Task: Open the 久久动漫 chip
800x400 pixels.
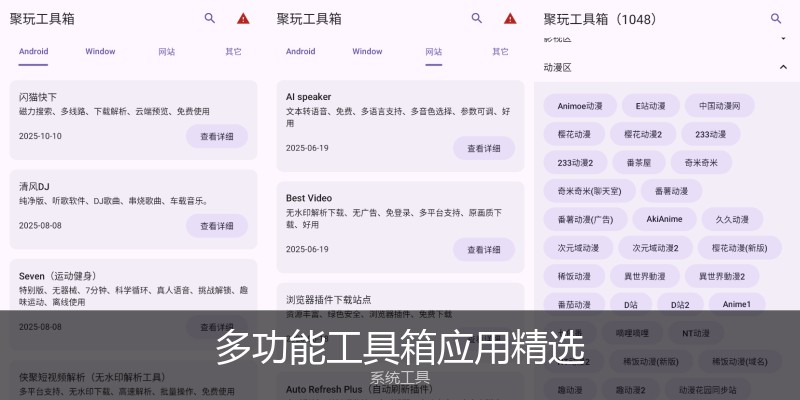Action: (x=732, y=219)
